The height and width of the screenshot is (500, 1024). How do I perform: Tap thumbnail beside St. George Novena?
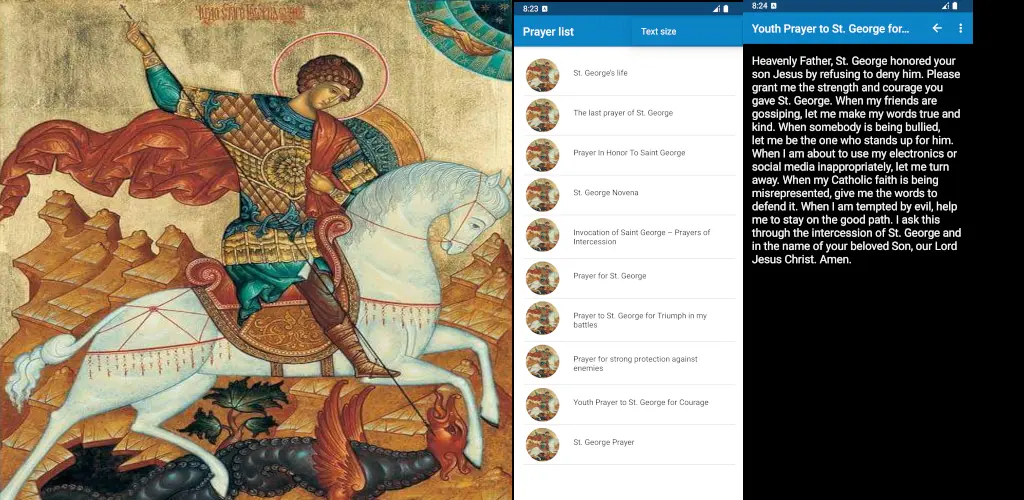tap(542, 195)
